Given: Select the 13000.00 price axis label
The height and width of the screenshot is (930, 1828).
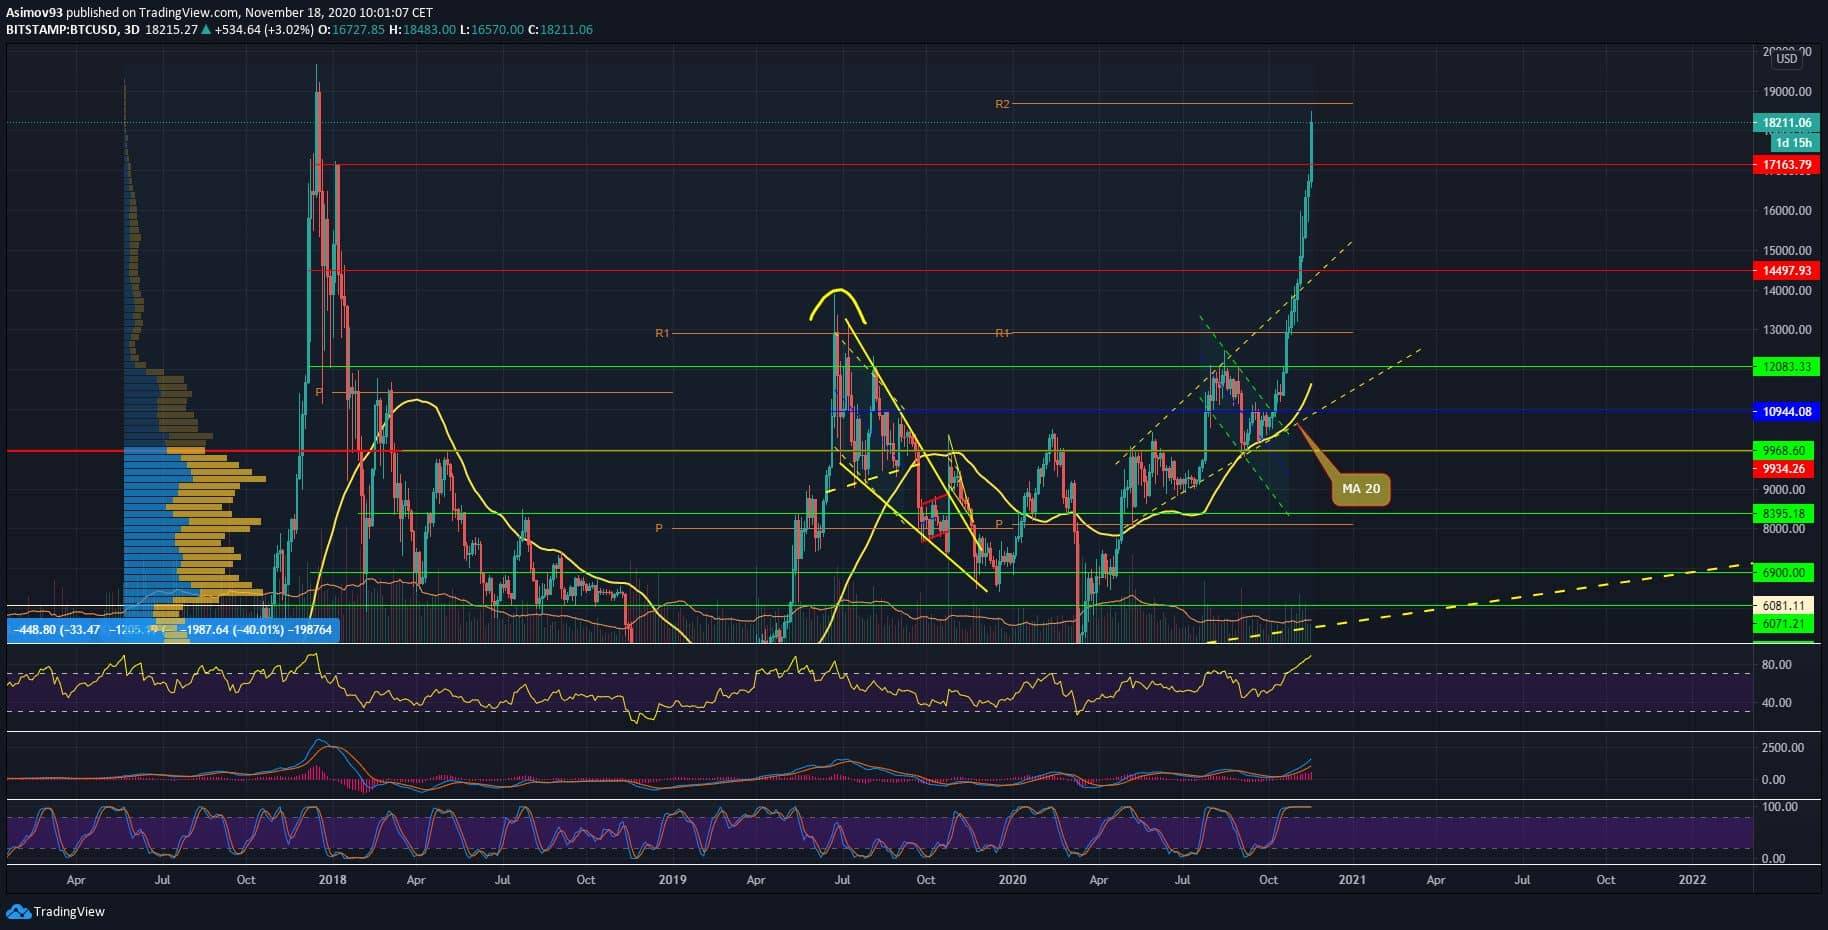Looking at the screenshot, I should (1786, 330).
